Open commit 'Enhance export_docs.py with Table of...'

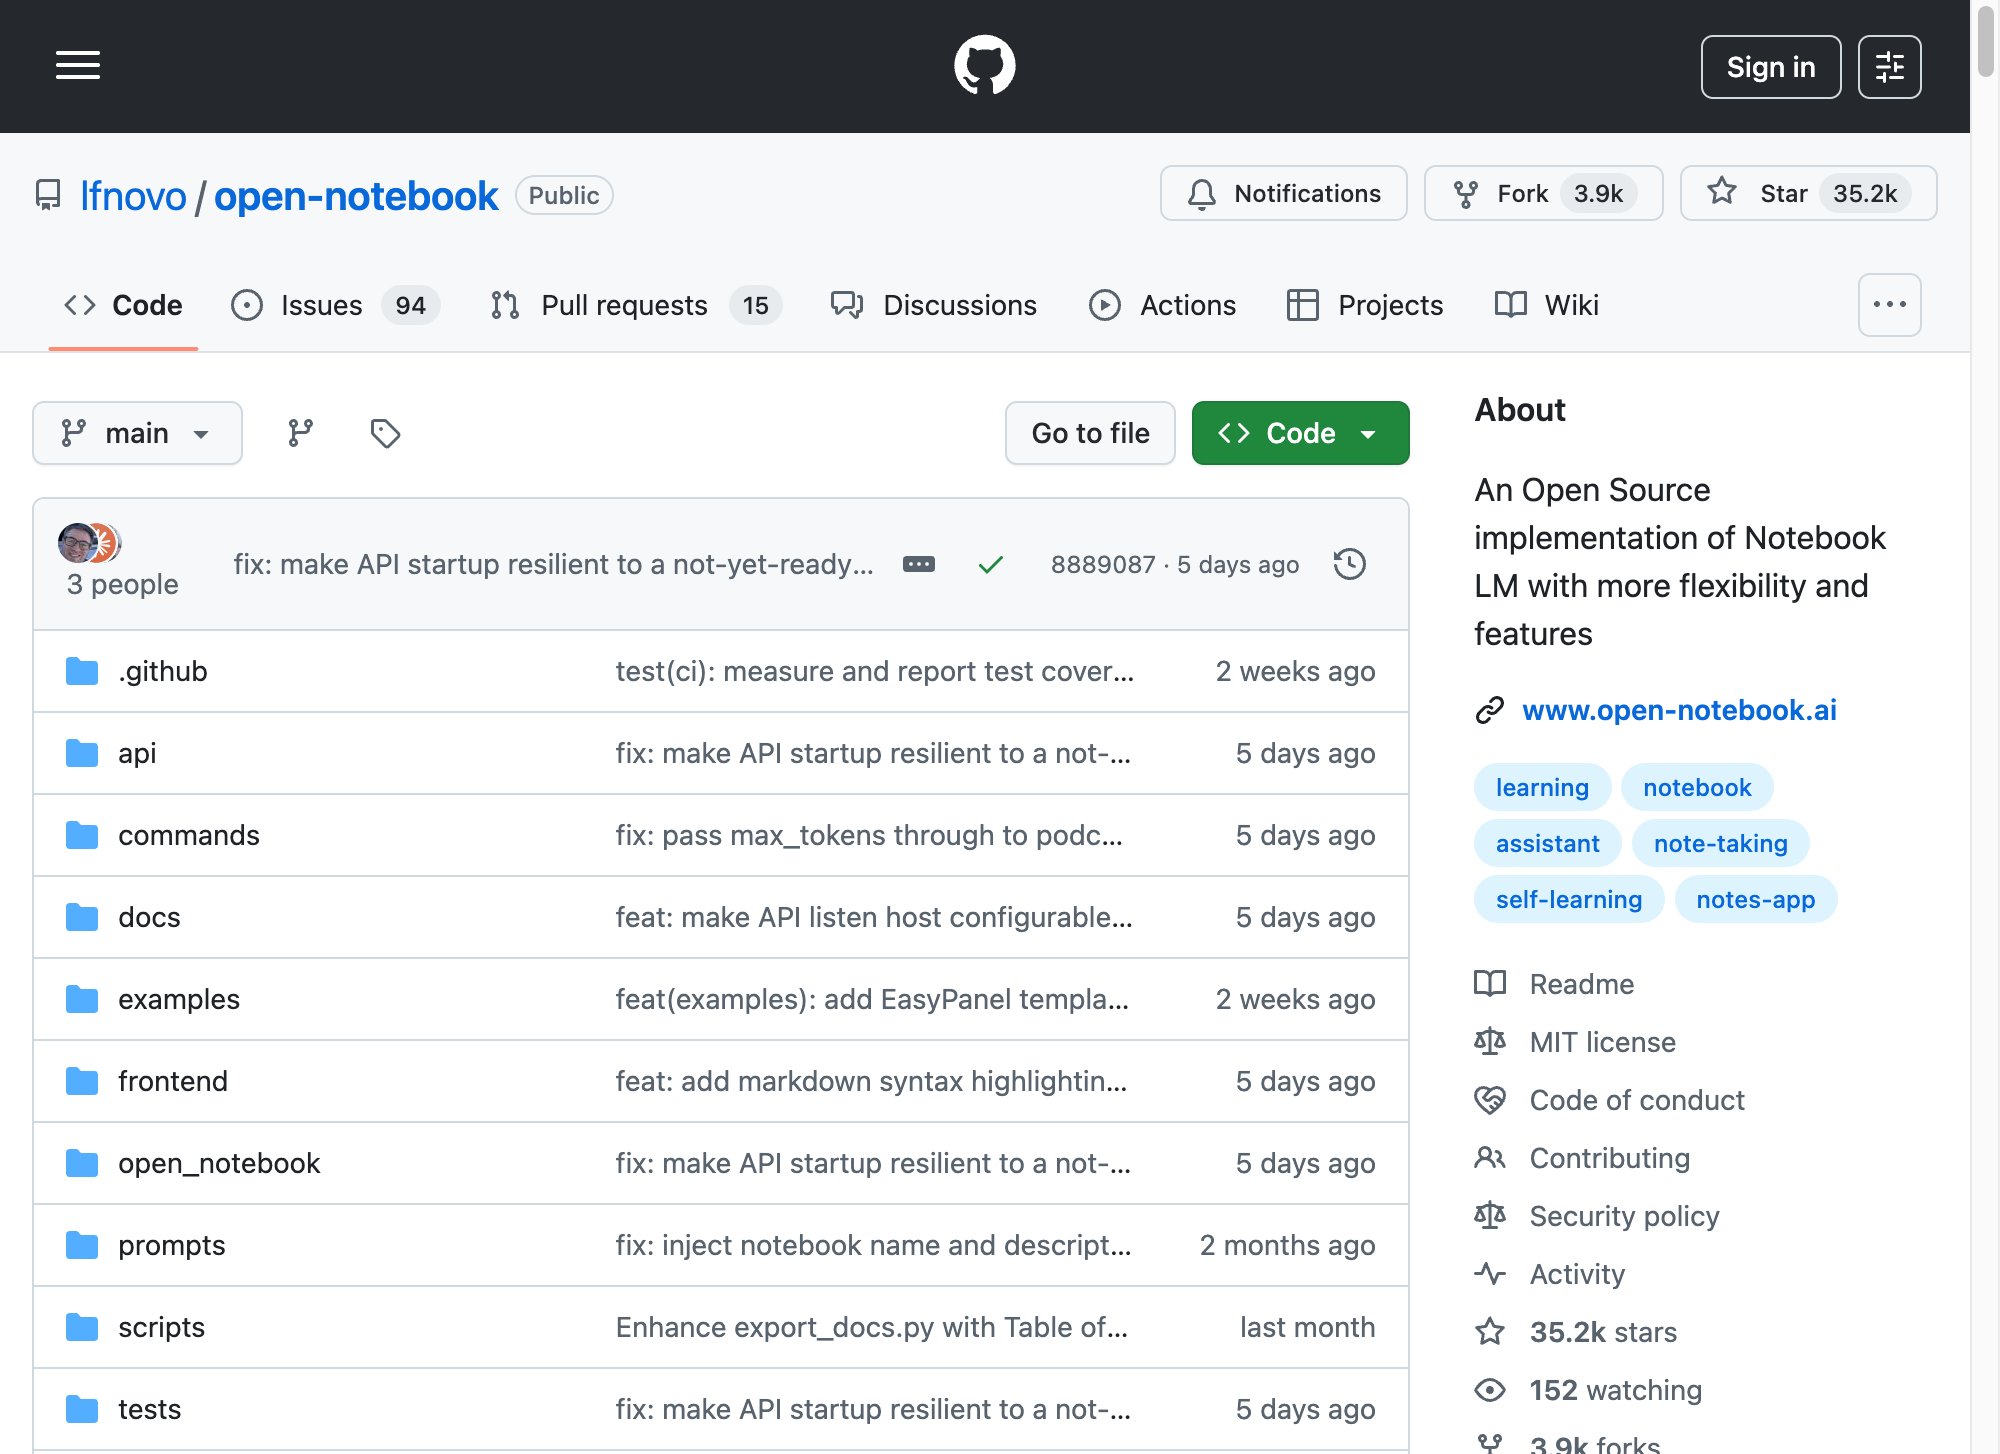pos(871,1327)
